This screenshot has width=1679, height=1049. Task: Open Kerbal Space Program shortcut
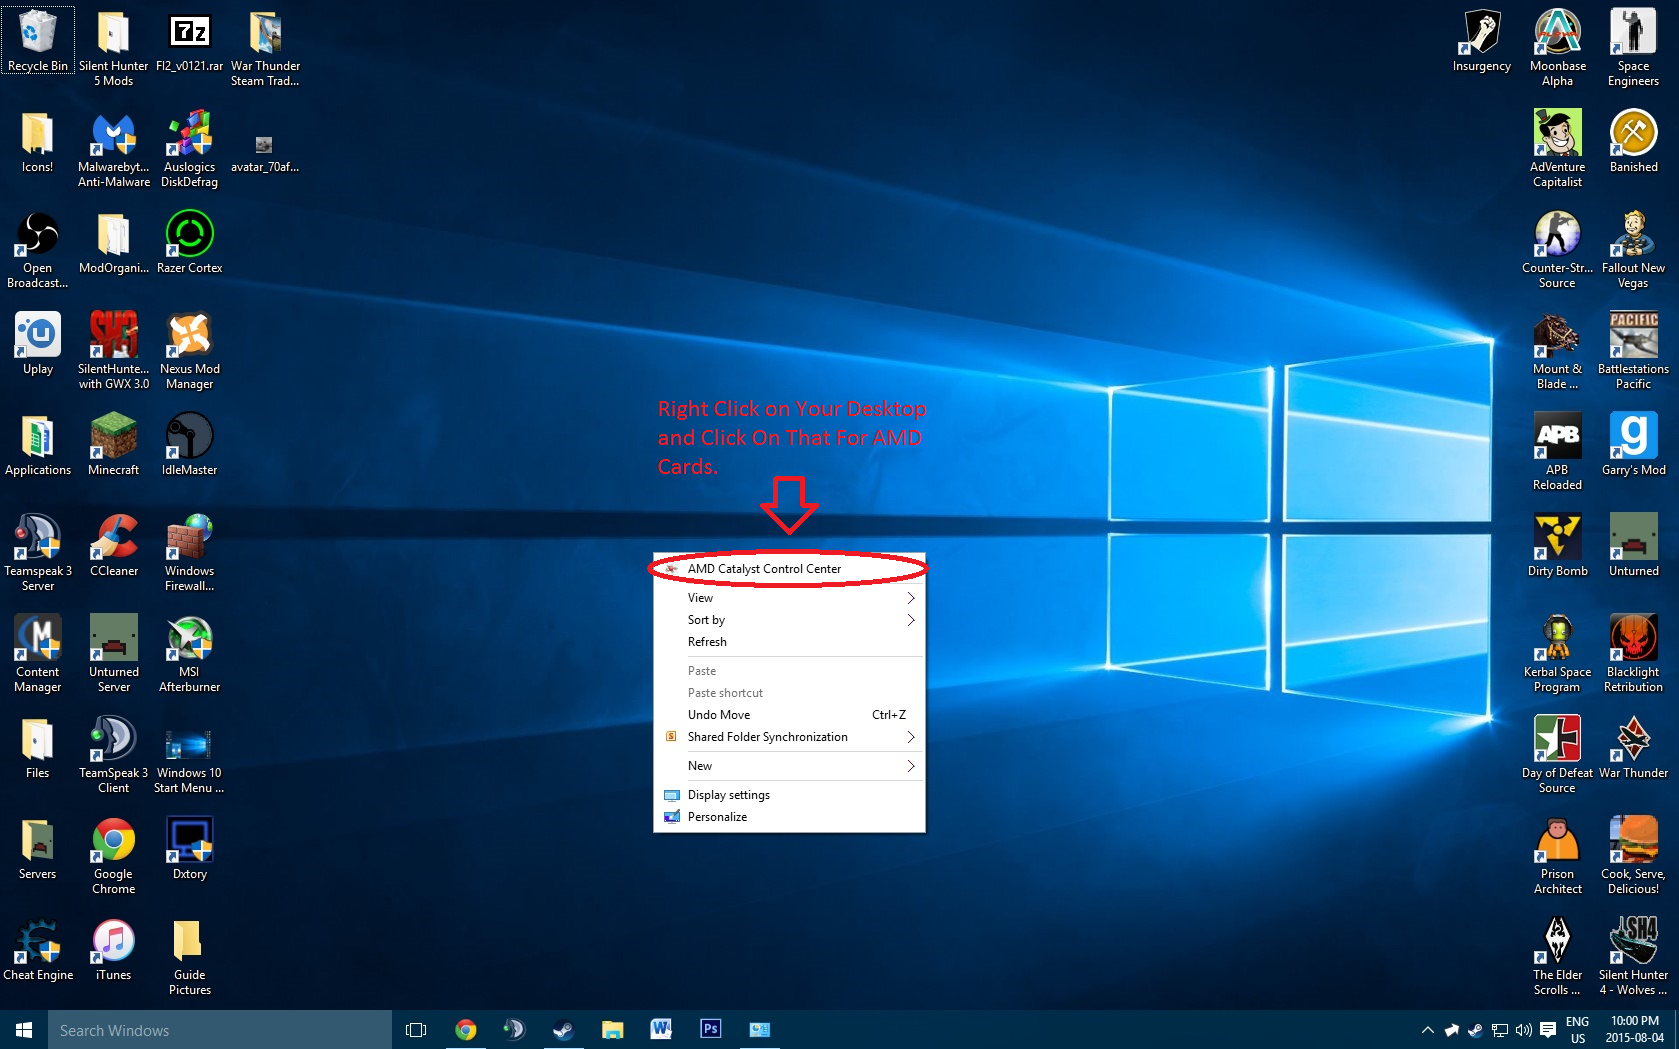click(x=1558, y=654)
